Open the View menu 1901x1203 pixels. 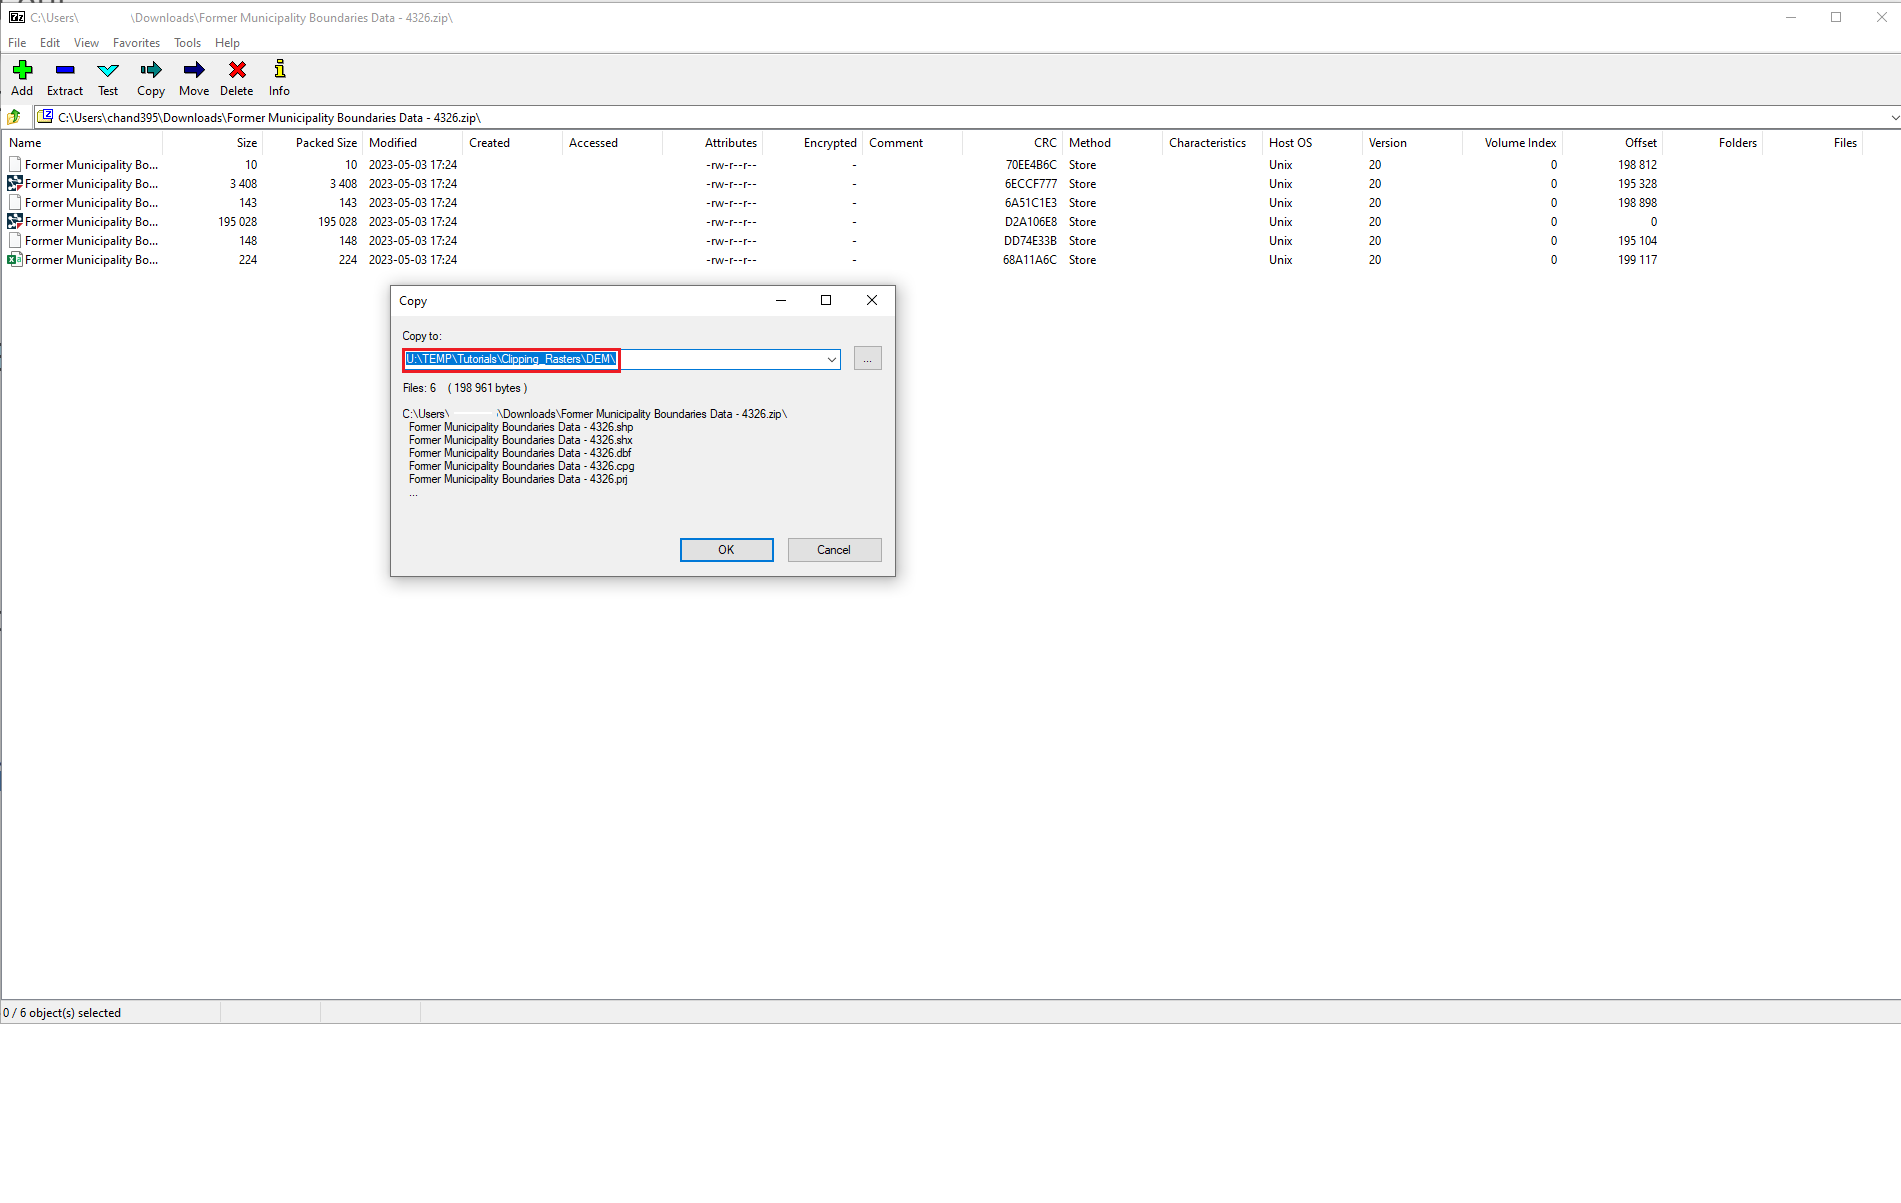tap(86, 43)
